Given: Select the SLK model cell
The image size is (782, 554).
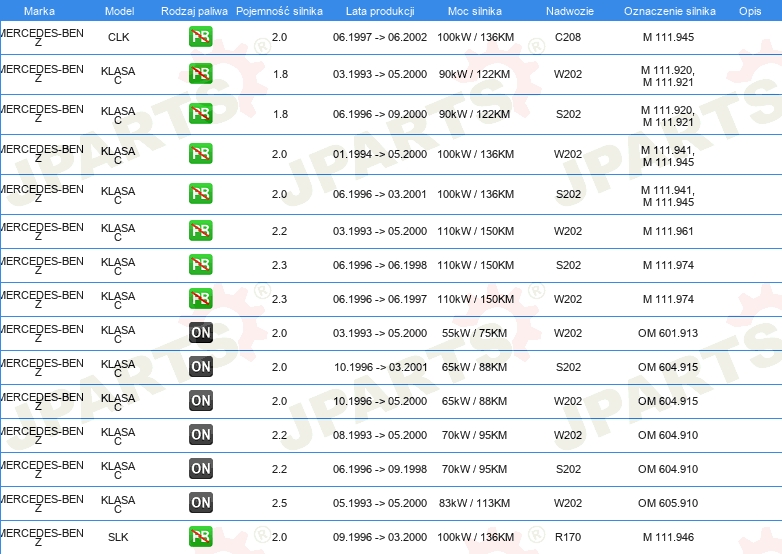Looking at the screenshot, I should pos(118,538).
